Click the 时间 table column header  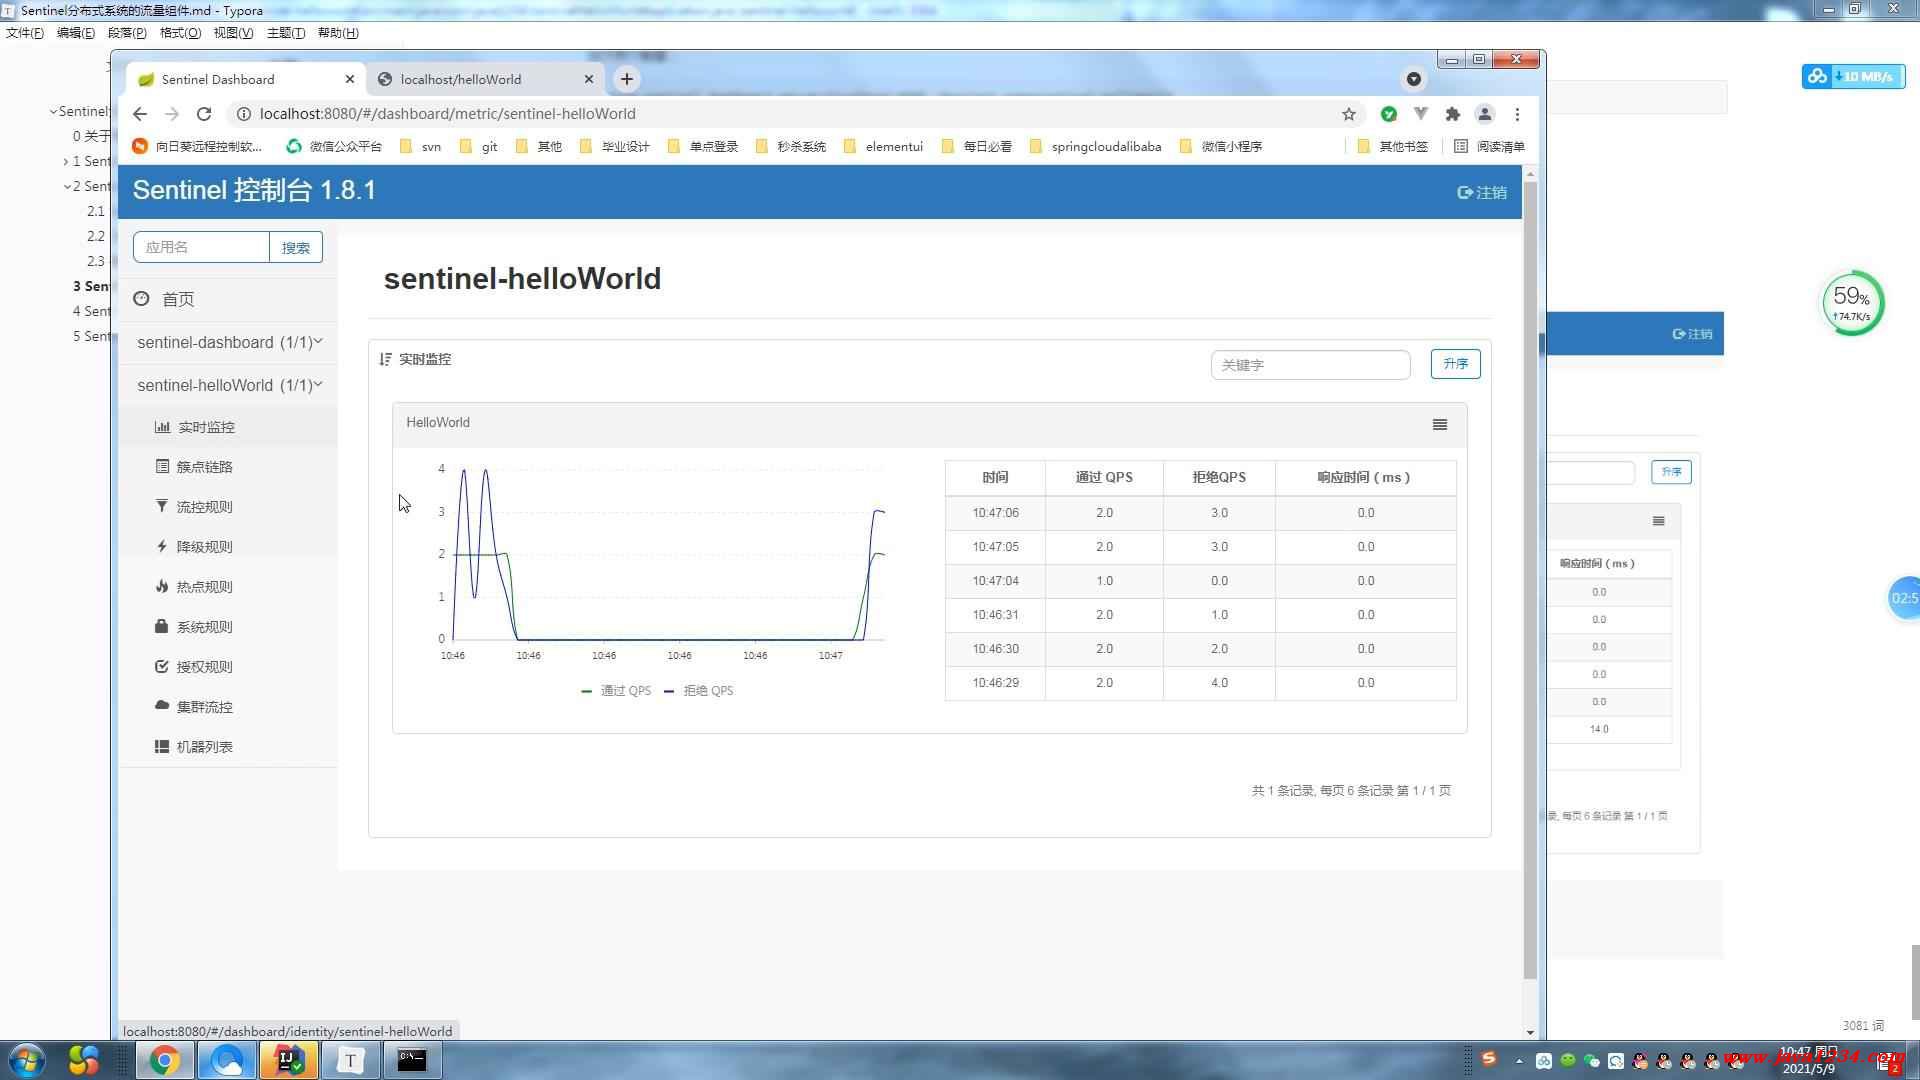(x=995, y=478)
